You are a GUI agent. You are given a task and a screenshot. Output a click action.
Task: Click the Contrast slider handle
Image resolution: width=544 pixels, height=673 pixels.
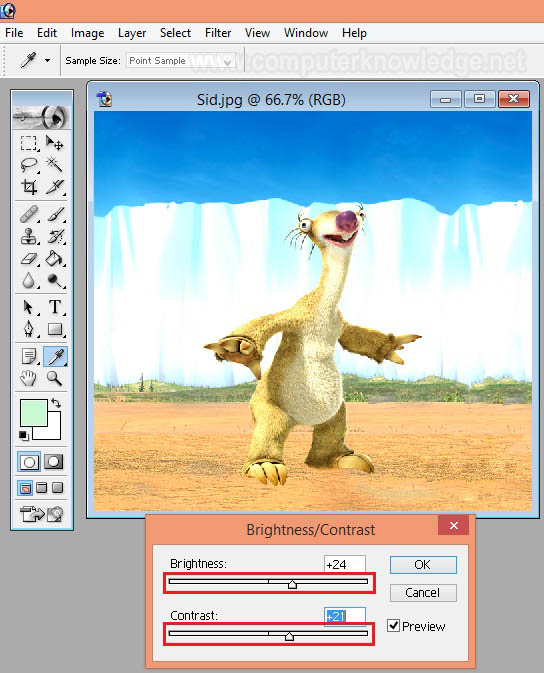289,636
